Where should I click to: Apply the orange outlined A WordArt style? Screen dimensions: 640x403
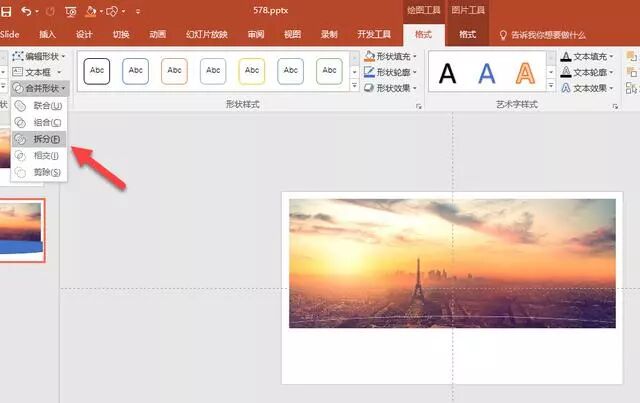click(525, 74)
